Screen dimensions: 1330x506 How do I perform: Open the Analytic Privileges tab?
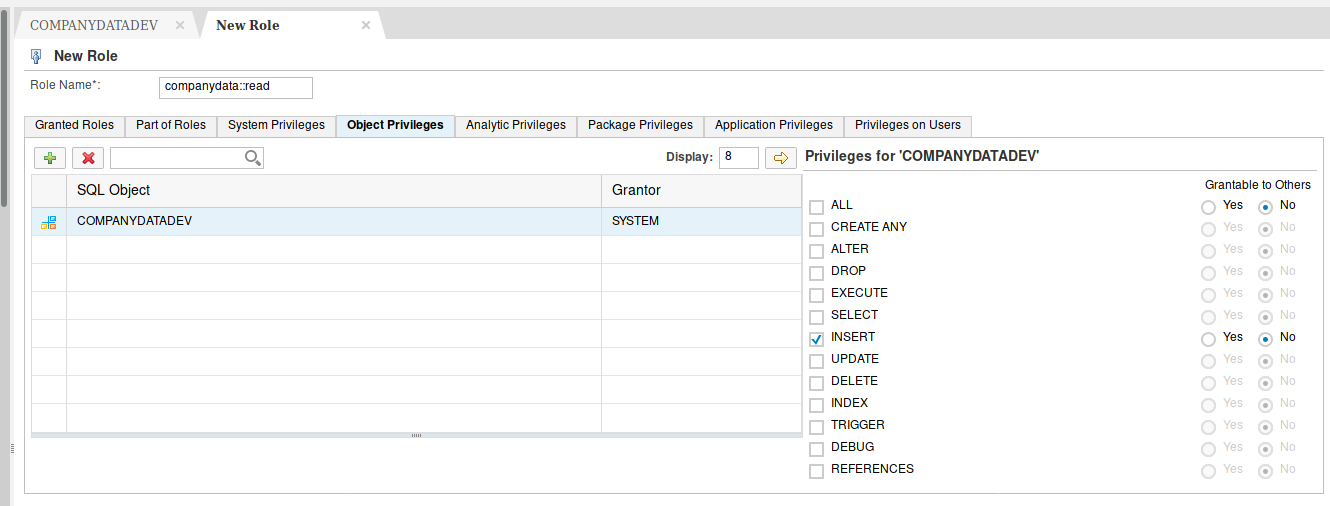click(x=515, y=125)
